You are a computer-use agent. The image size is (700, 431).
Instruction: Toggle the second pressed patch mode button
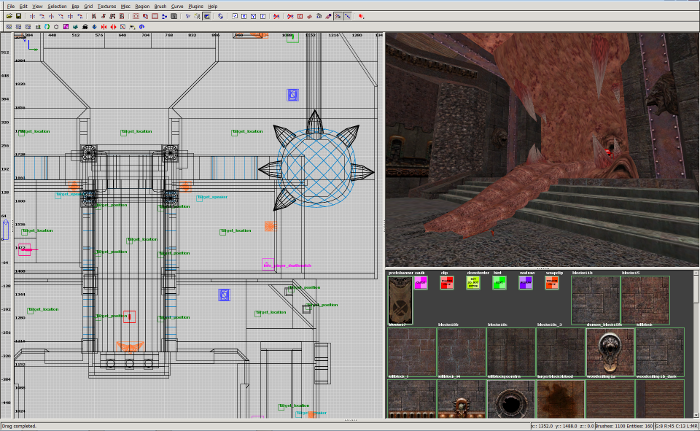[347, 16]
